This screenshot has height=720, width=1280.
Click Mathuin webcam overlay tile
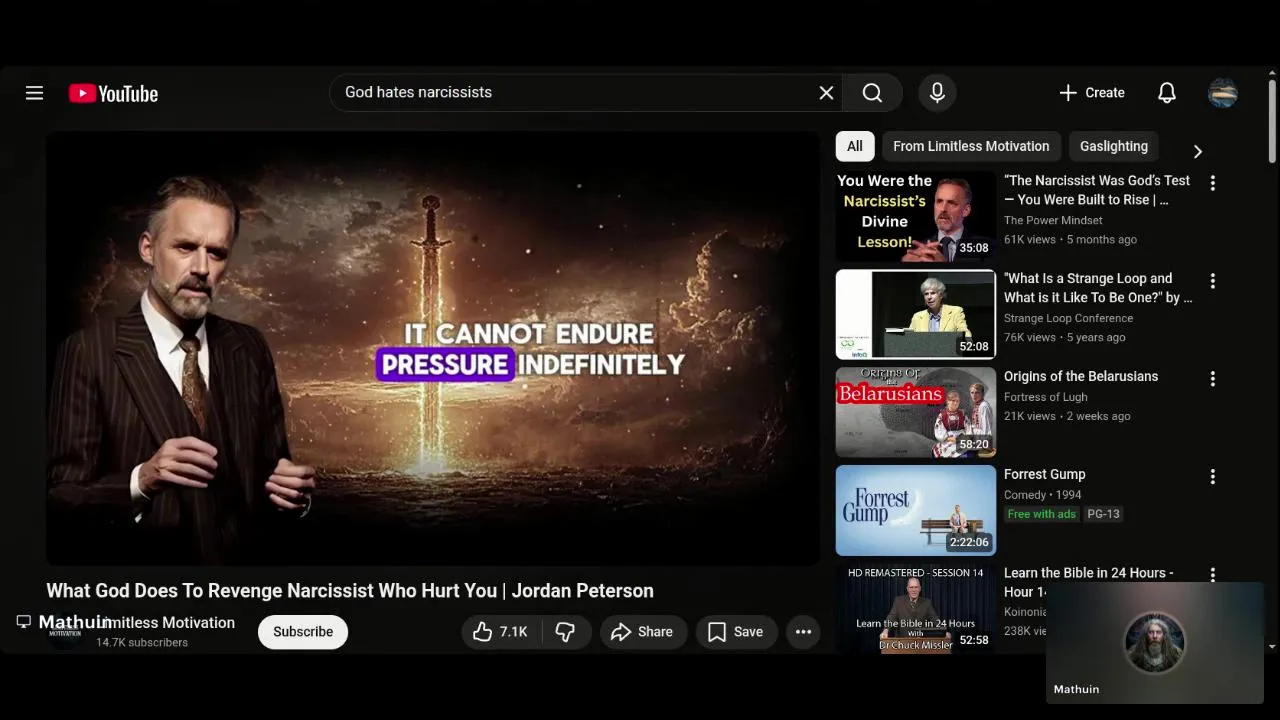[x=1155, y=642]
